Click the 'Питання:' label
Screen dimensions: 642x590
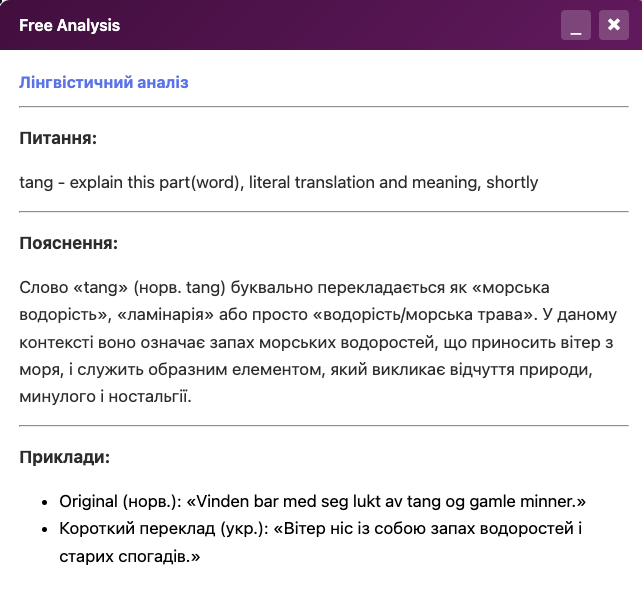coord(58,138)
